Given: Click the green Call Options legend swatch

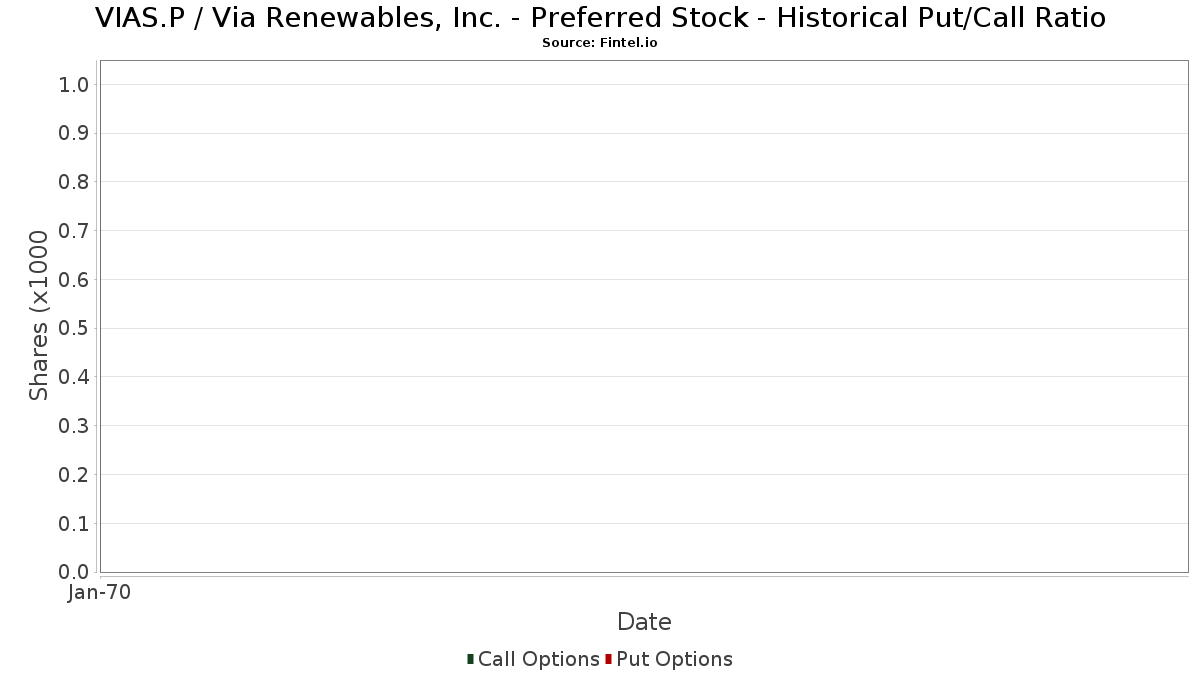Looking at the screenshot, I should (x=470, y=659).
